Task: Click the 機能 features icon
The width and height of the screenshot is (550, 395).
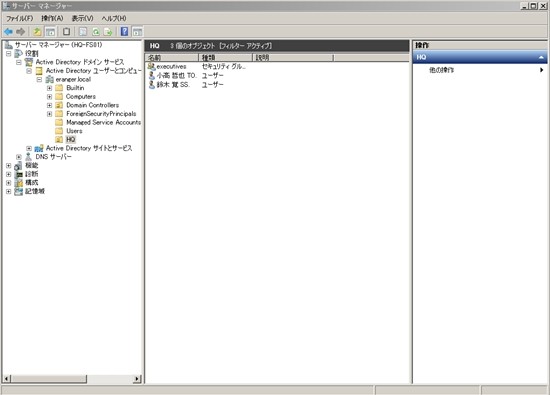Action: (19, 166)
